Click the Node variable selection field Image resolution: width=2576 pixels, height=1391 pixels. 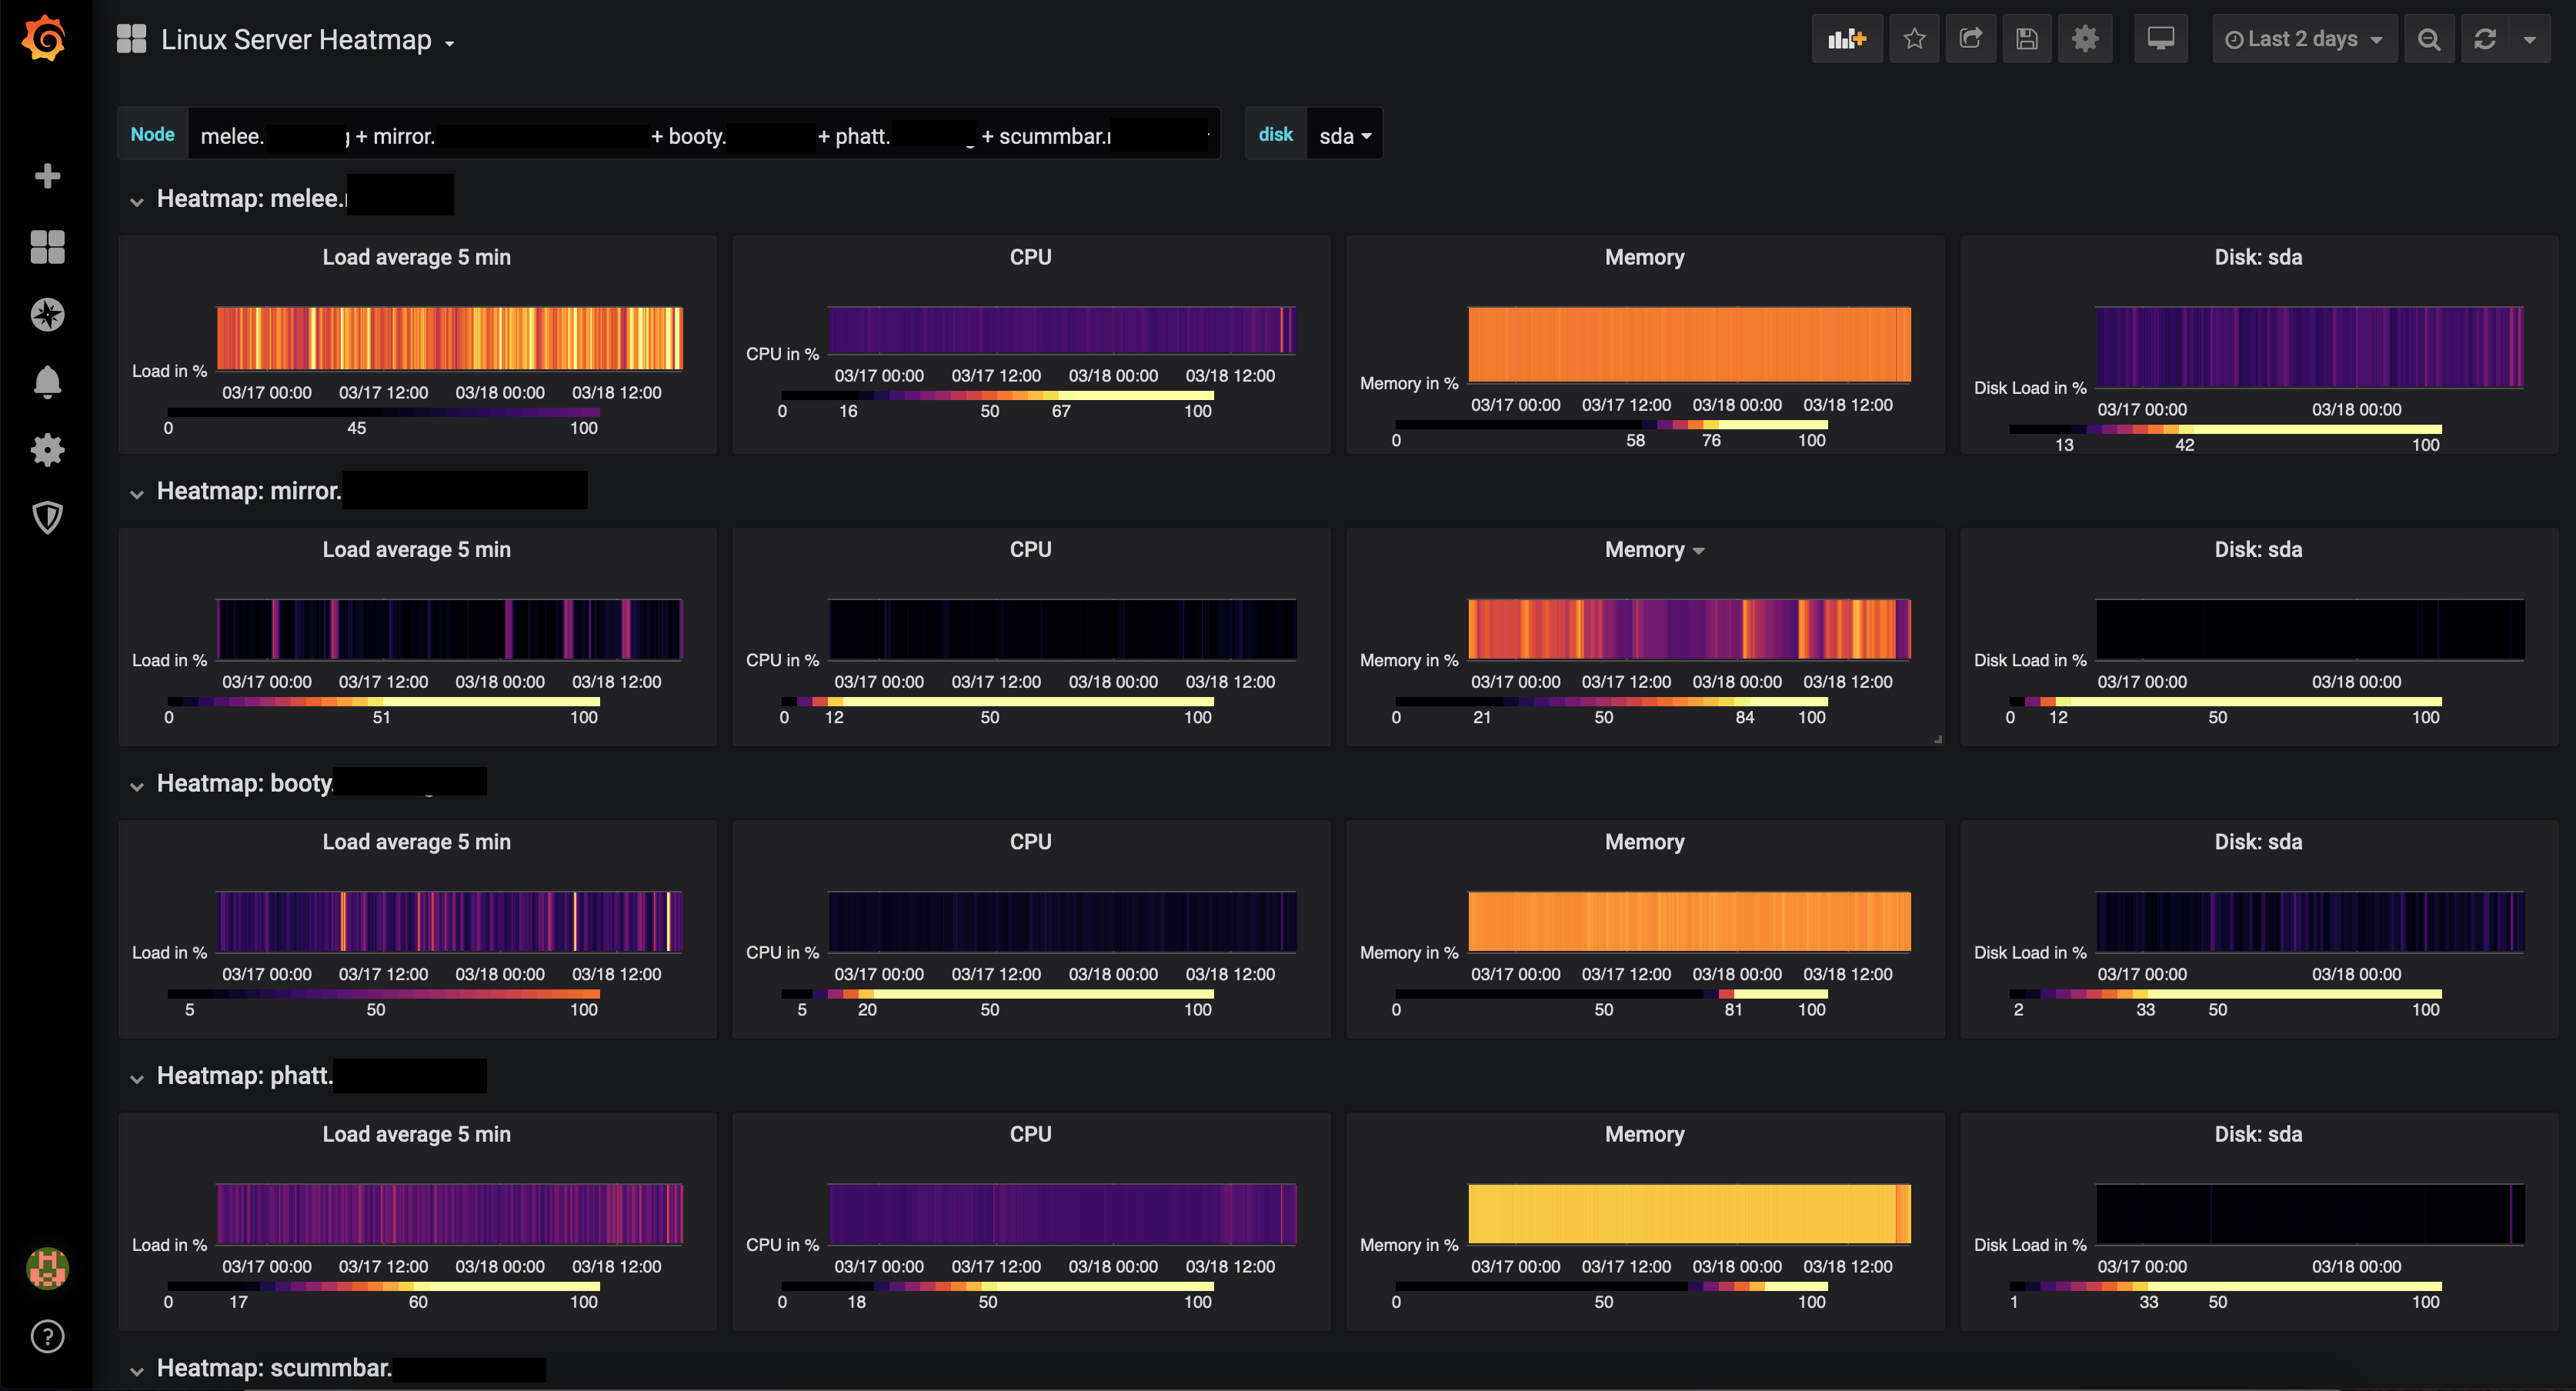(x=703, y=135)
